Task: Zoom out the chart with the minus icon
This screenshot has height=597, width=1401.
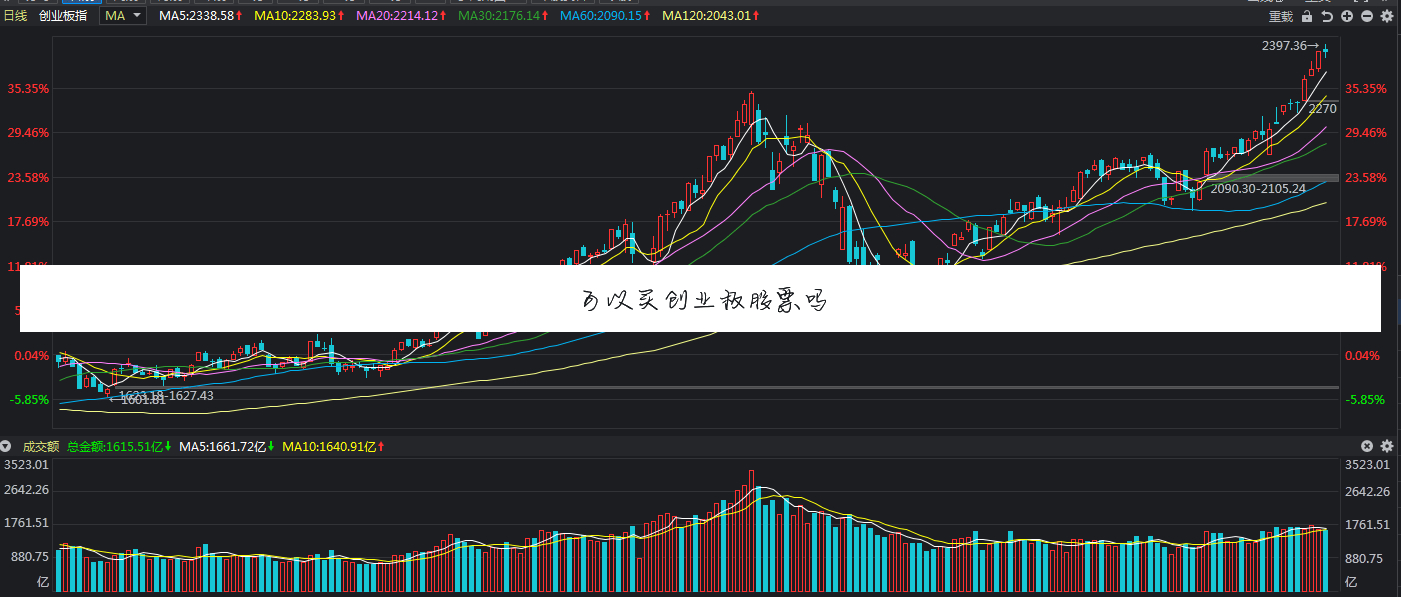Action: (x=1366, y=16)
